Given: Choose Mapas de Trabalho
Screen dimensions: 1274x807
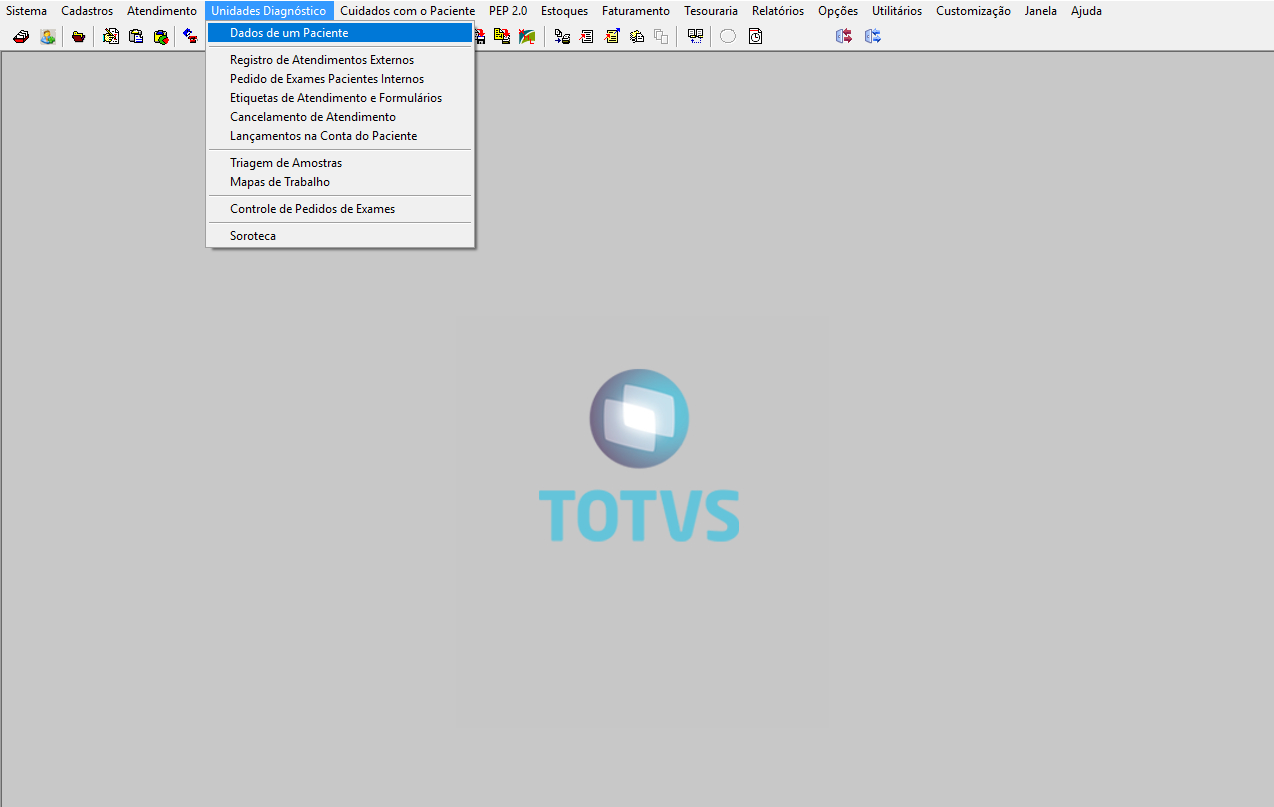Looking at the screenshot, I should click(339, 182).
